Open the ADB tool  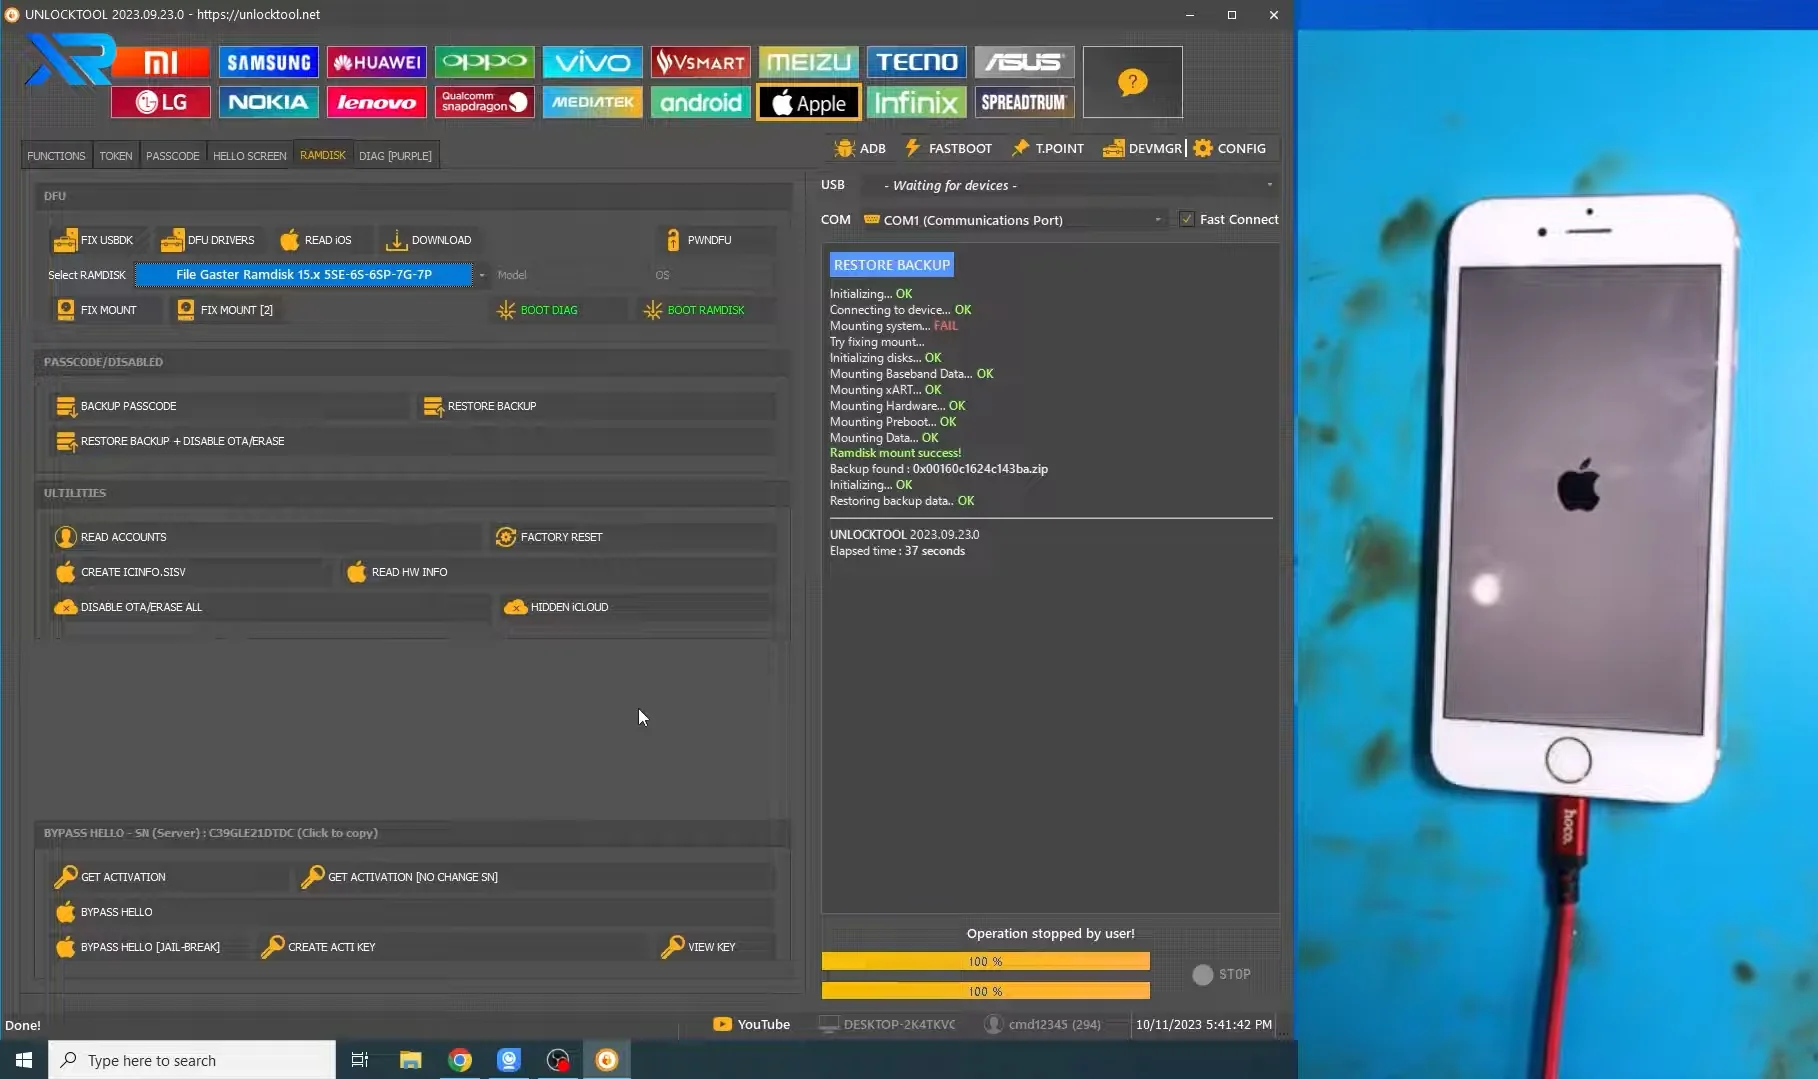860,148
